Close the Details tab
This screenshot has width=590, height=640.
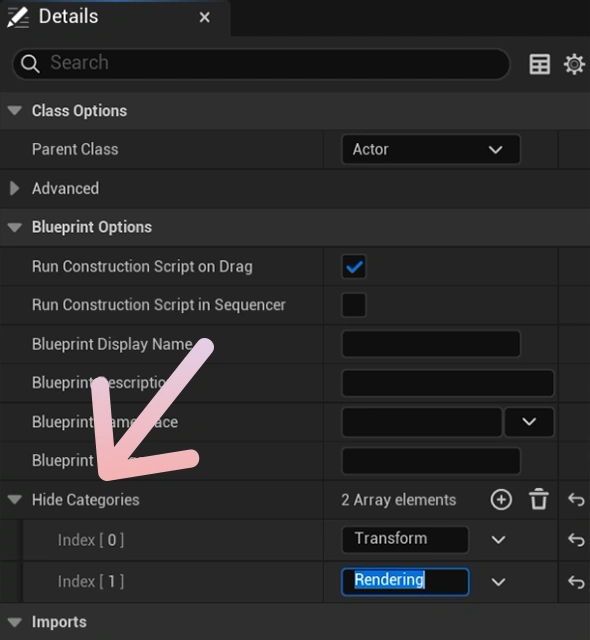tap(204, 17)
